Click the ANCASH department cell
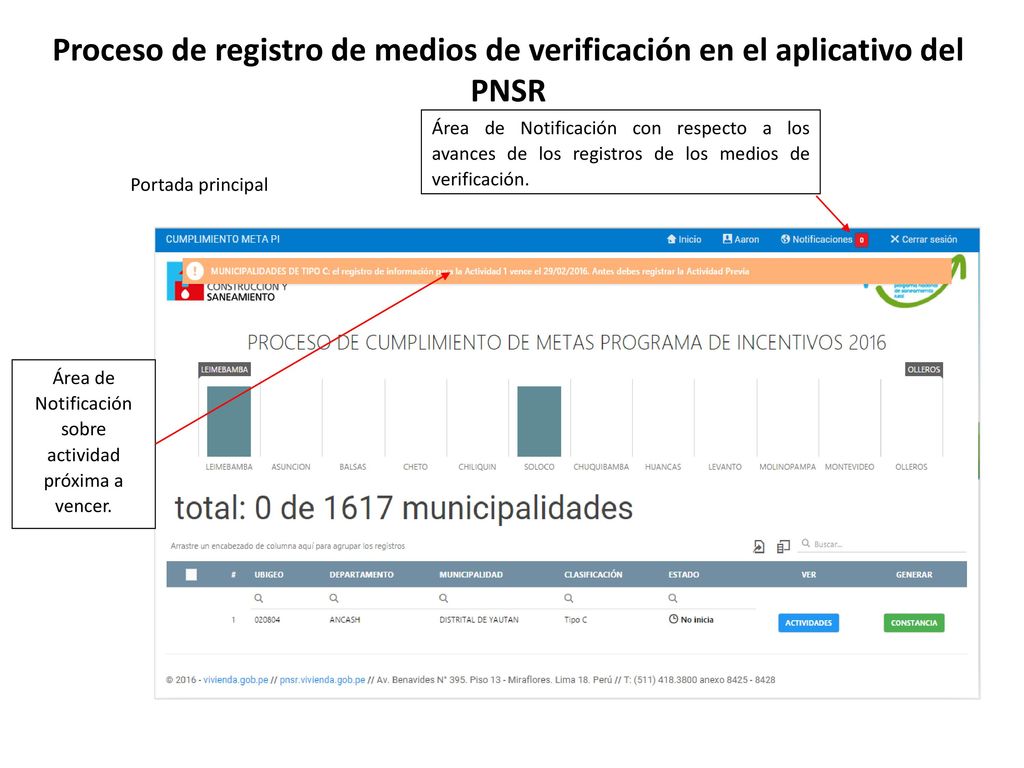This screenshot has width=1024, height=768. coord(345,620)
